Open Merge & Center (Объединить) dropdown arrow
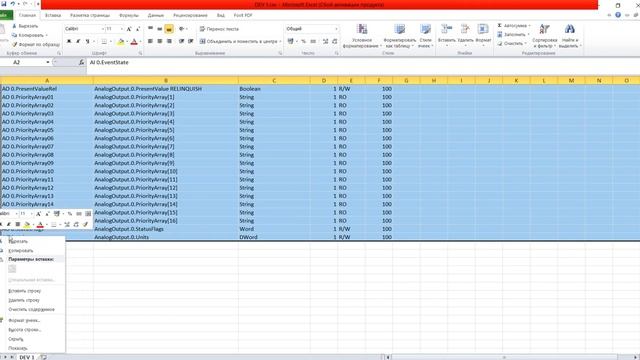Image resolution: width=640 pixels, height=360 pixels. point(280,41)
